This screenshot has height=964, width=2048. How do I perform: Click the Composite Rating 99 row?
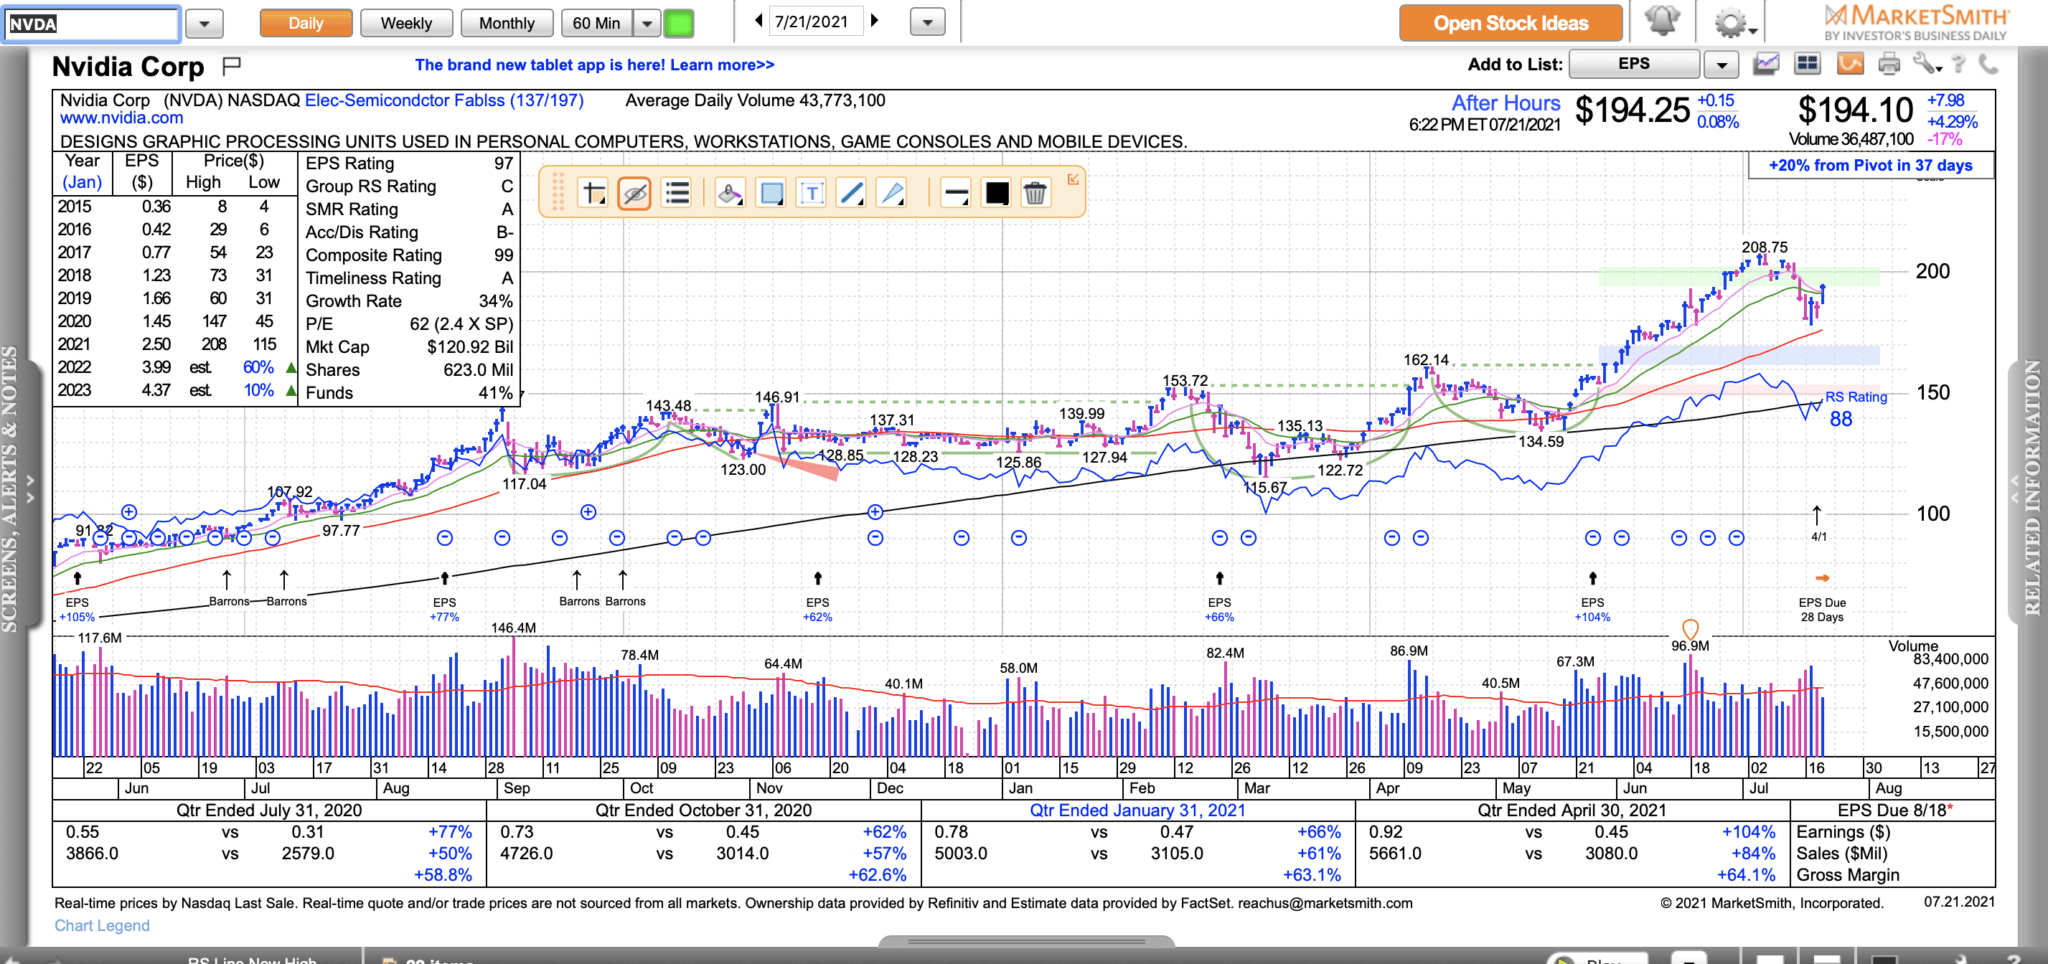409,255
